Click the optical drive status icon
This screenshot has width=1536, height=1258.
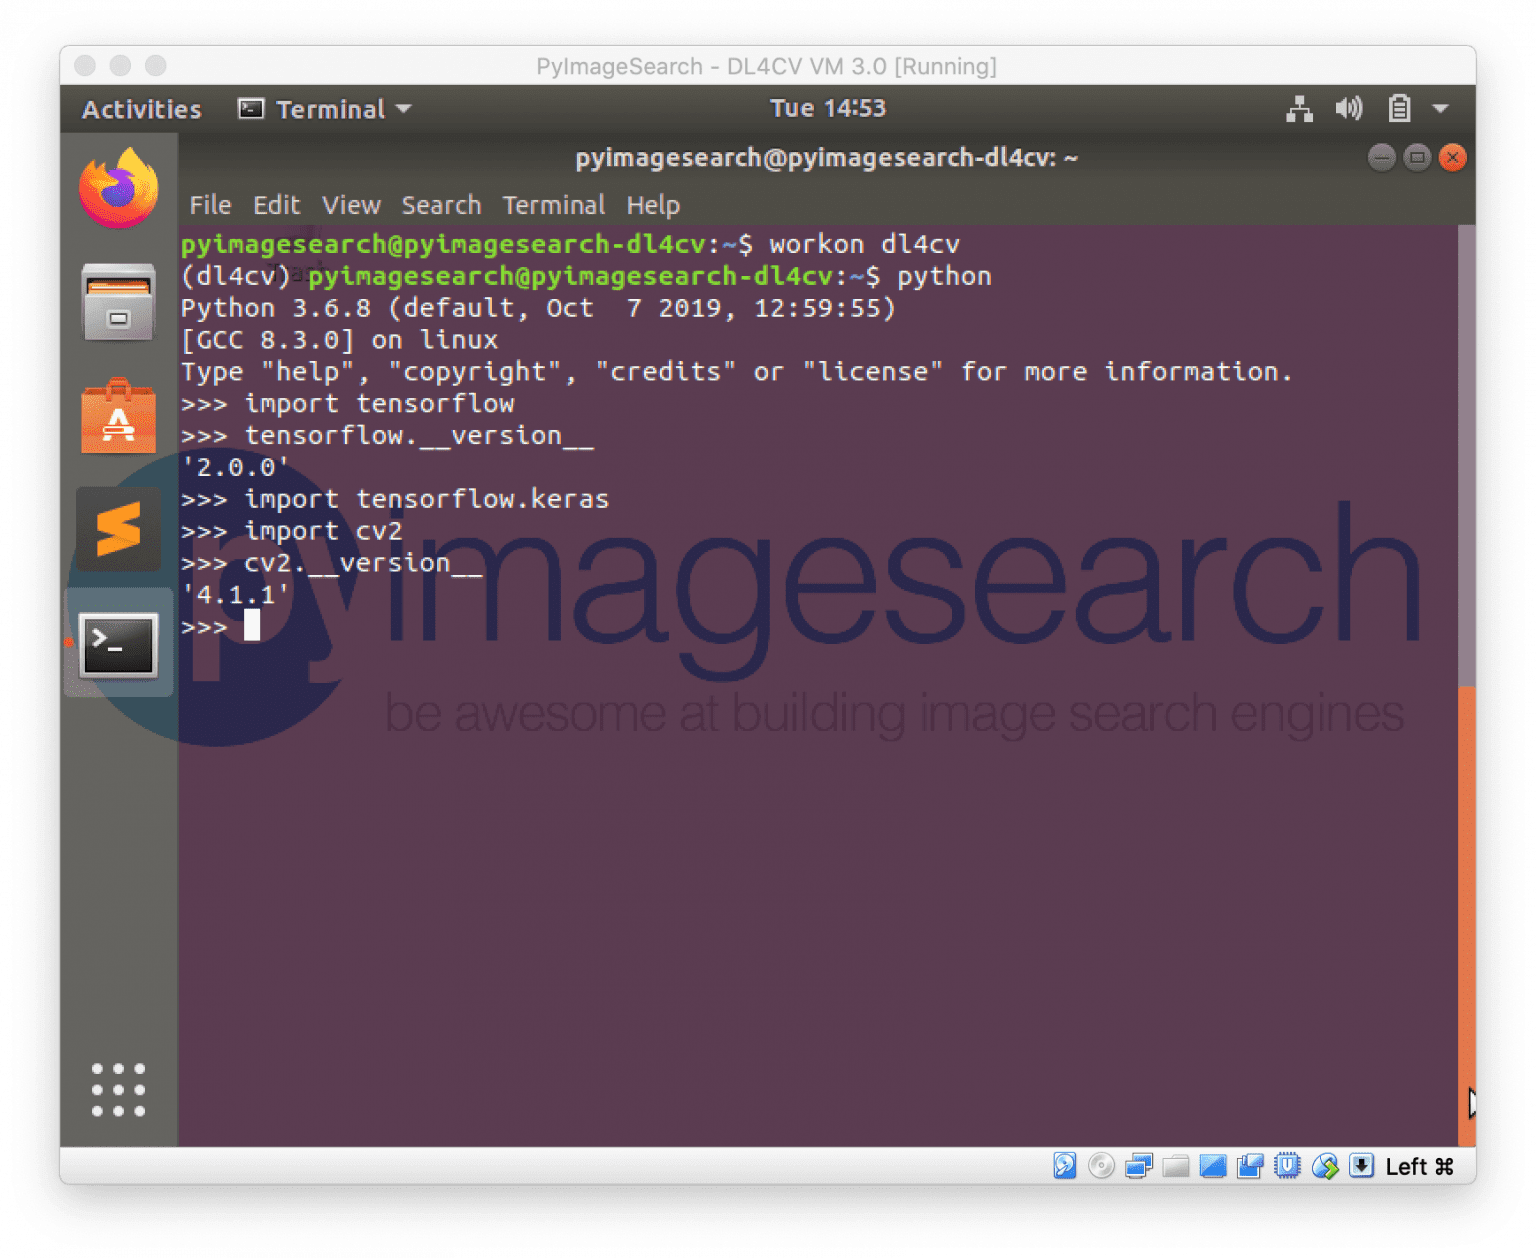[1101, 1165]
